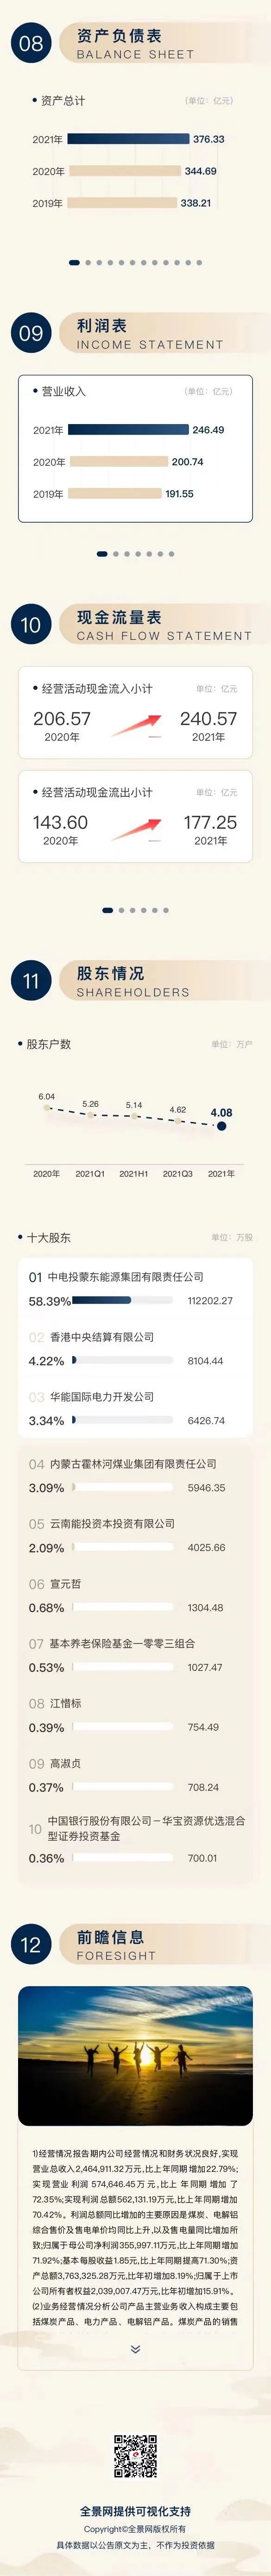Select the last income statement carousel dot
Image resolution: width=271 pixels, height=2576 pixels.
coord(172,553)
